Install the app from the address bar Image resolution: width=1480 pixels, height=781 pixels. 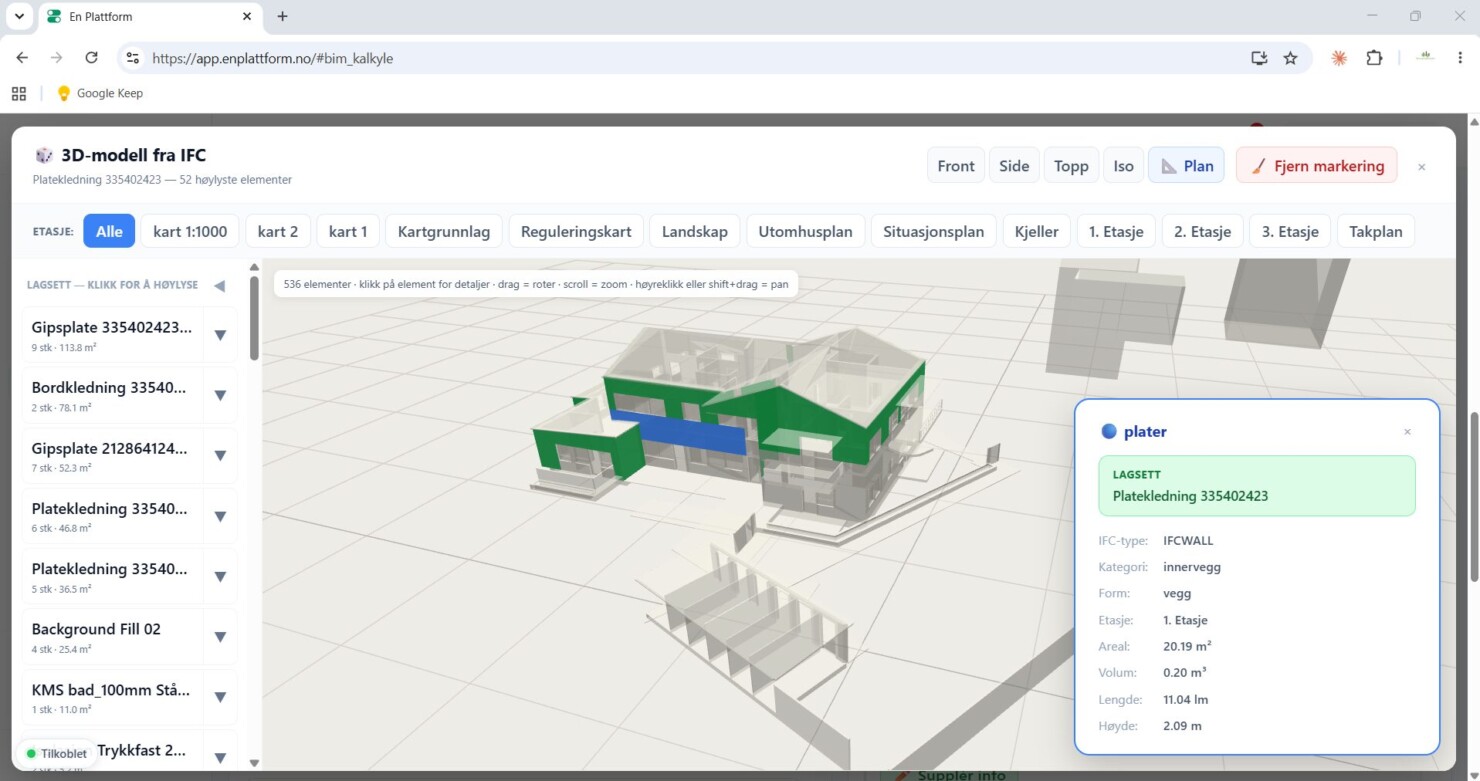coord(1259,58)
